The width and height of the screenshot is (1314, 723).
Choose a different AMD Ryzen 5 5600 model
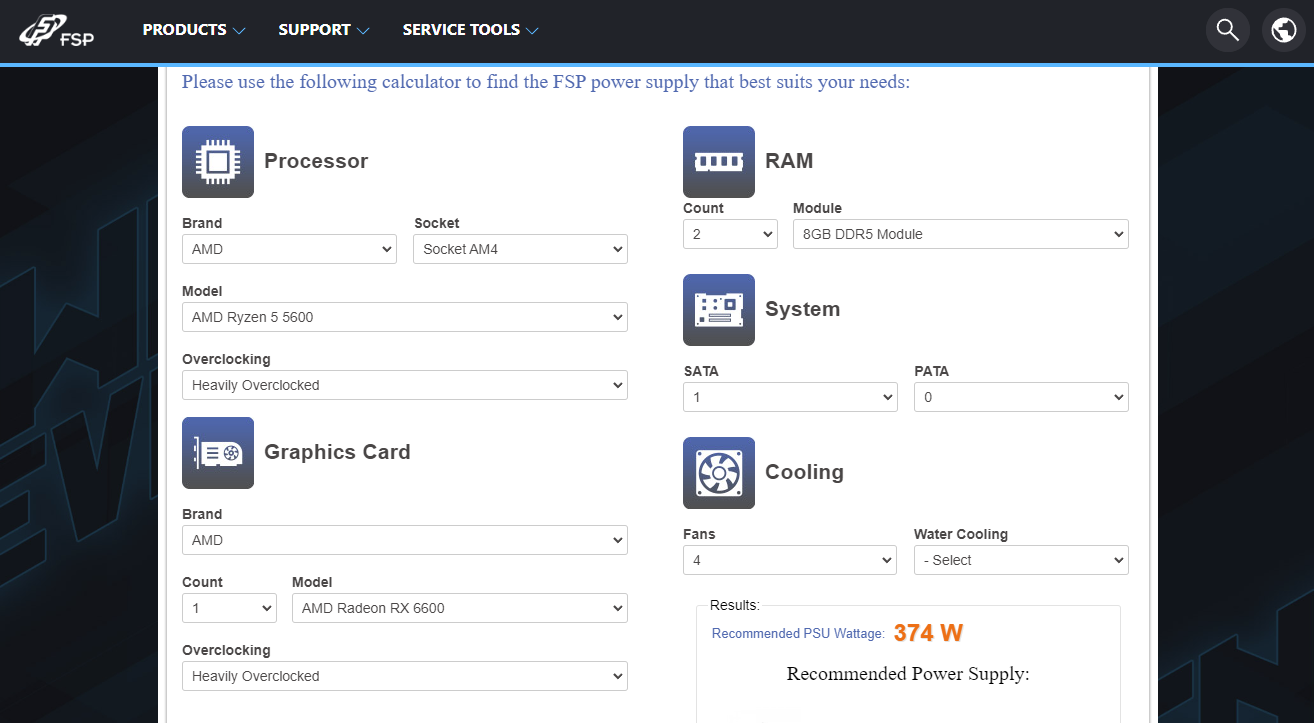pos(404,317)
